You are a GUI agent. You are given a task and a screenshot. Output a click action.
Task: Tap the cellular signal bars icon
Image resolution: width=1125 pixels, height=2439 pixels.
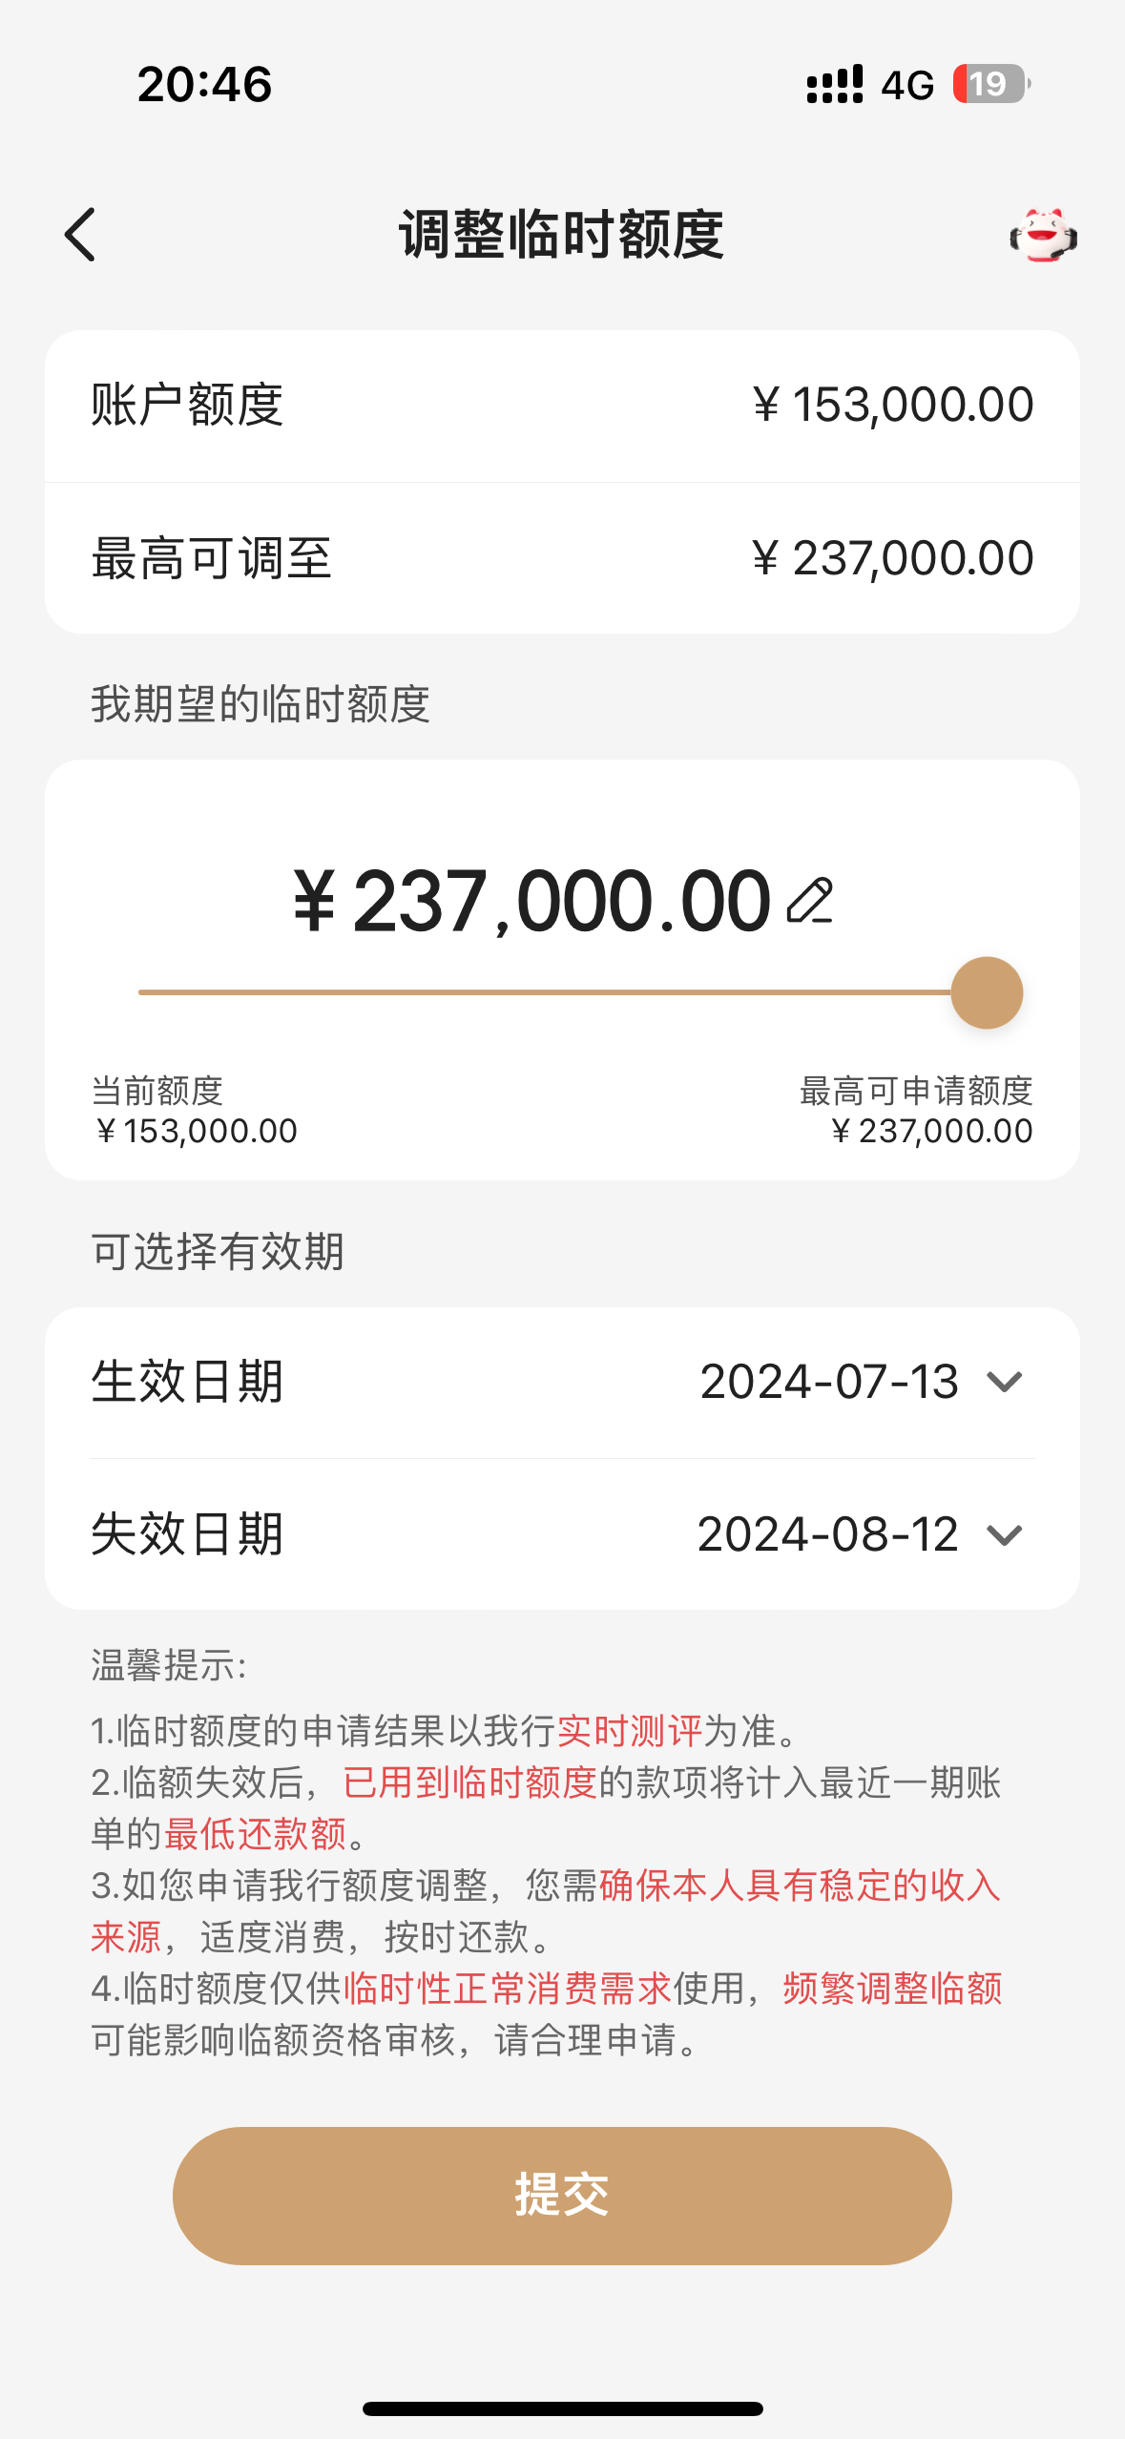coord(835,84)
